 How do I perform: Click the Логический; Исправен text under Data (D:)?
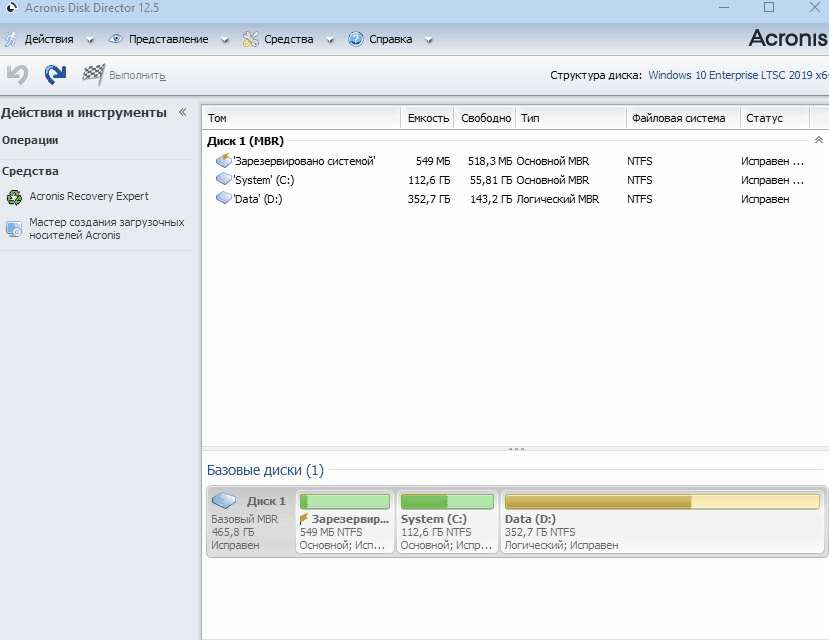coord(561,545)
